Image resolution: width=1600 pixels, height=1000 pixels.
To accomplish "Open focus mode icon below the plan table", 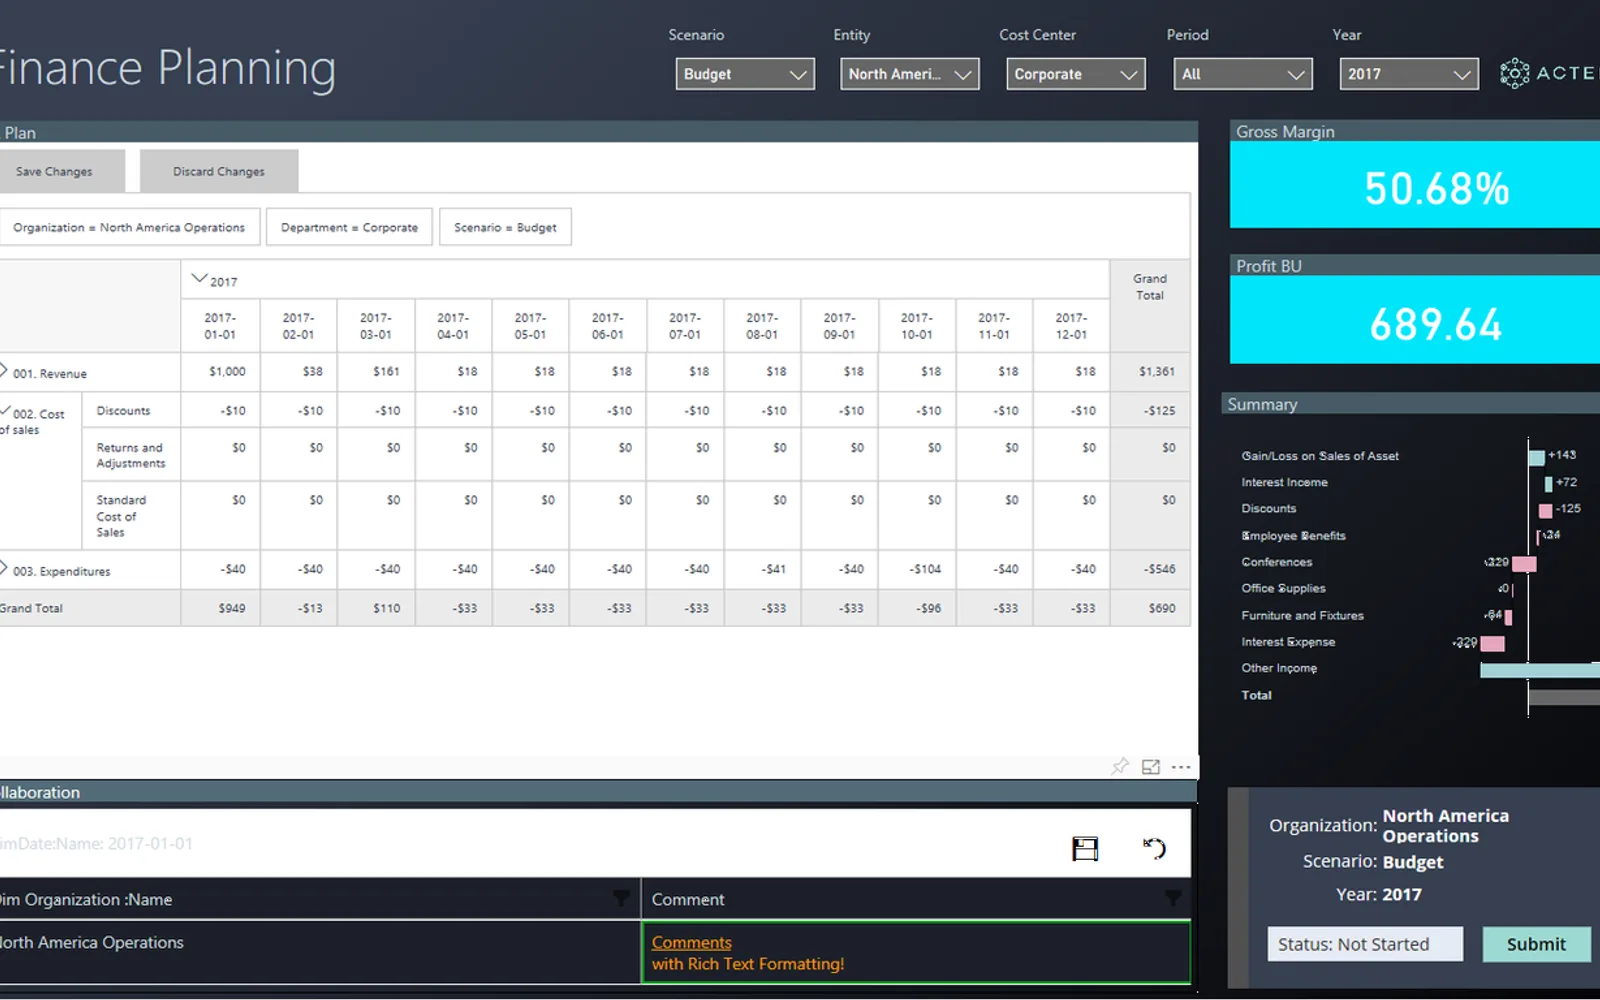I will 1151,766.
